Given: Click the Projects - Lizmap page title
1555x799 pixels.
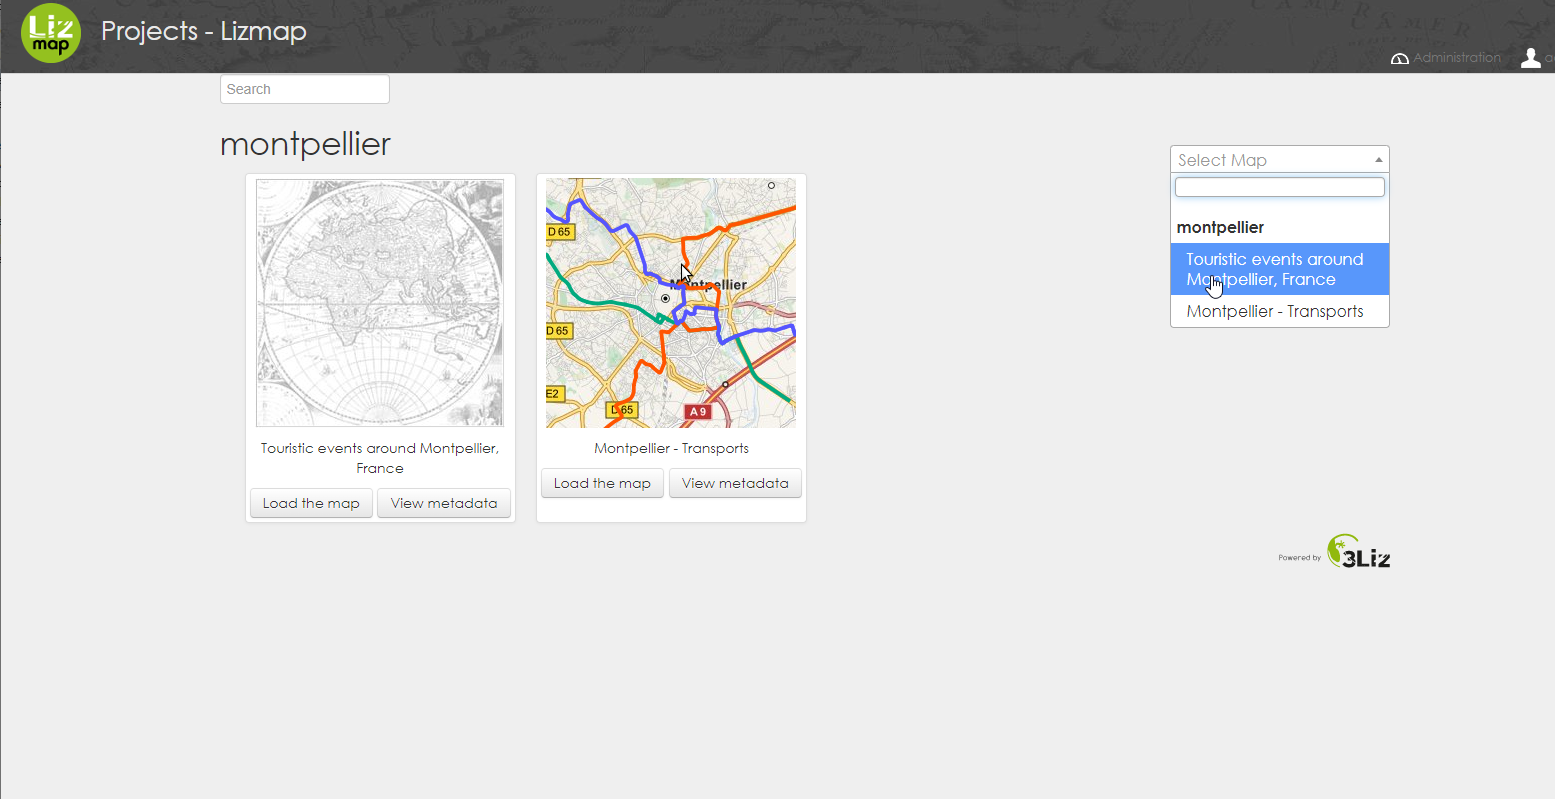Looking at the screenshot, I should (x=204, y=31).
